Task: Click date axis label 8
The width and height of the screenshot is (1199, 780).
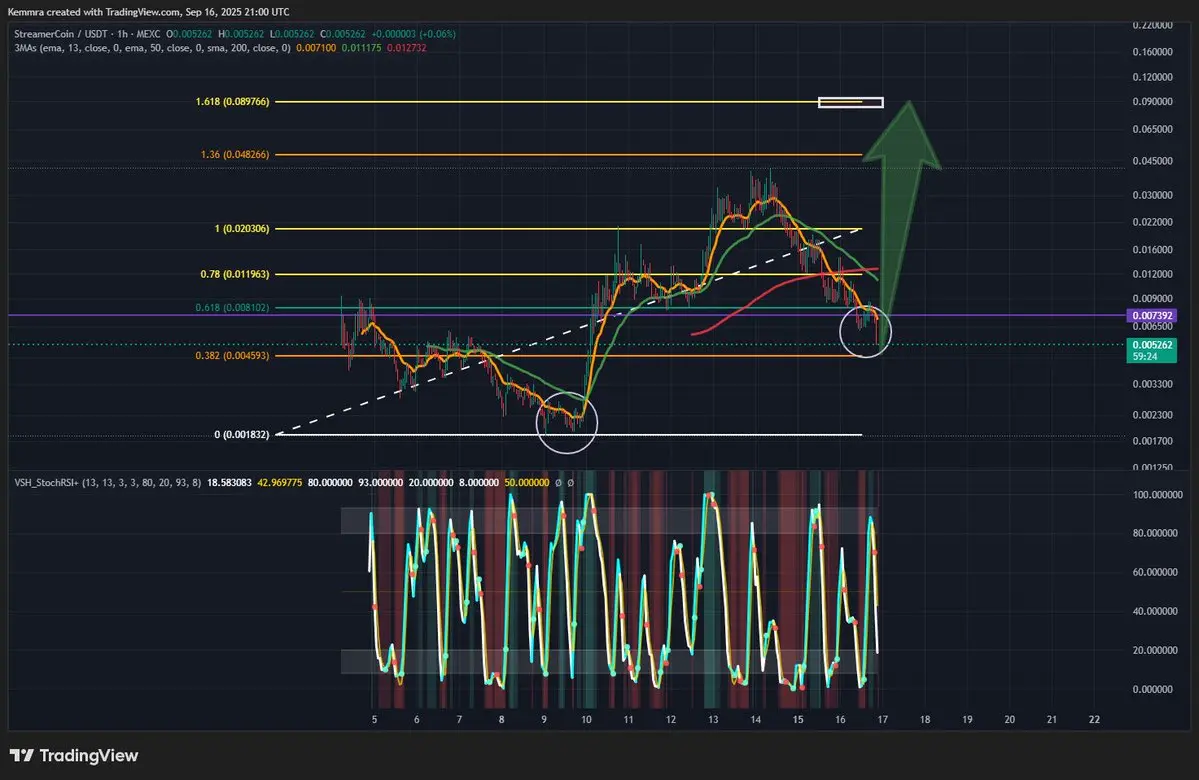Action: (502, 720)
